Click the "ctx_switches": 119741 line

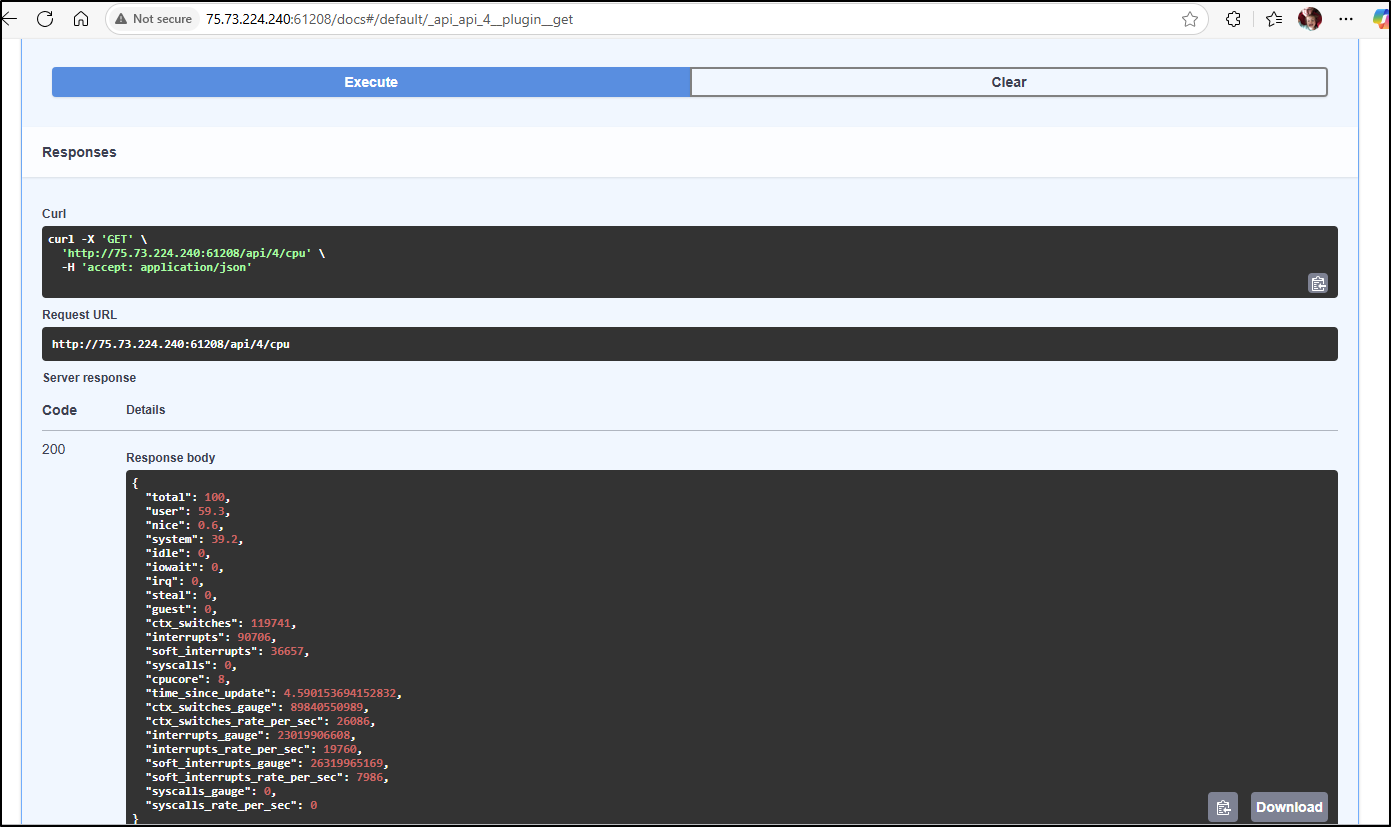(x=221, y=623)
